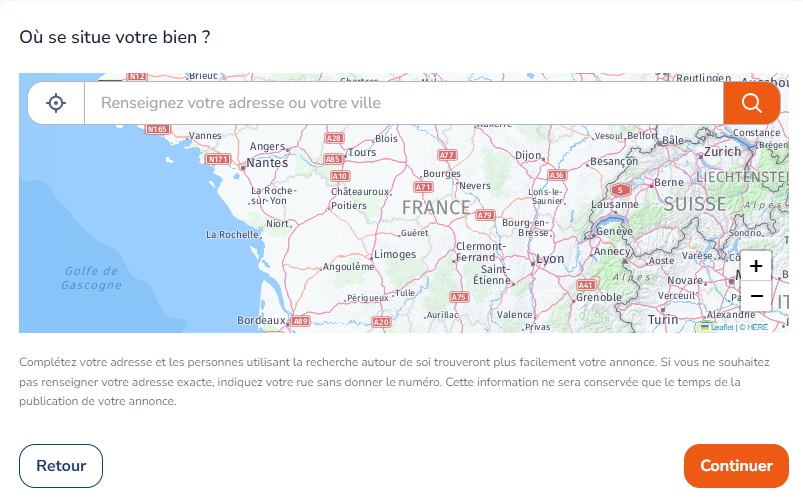Open the HERE copyright link

tap(756, 327)
